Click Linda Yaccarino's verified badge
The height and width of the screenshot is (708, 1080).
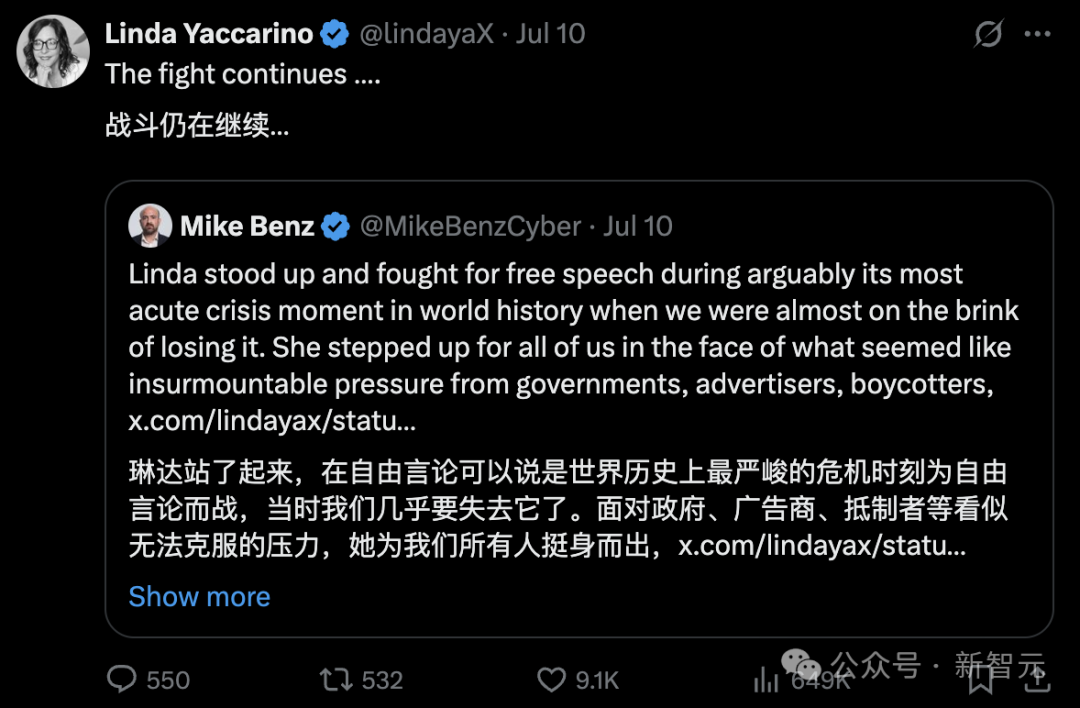pos(335,34)
